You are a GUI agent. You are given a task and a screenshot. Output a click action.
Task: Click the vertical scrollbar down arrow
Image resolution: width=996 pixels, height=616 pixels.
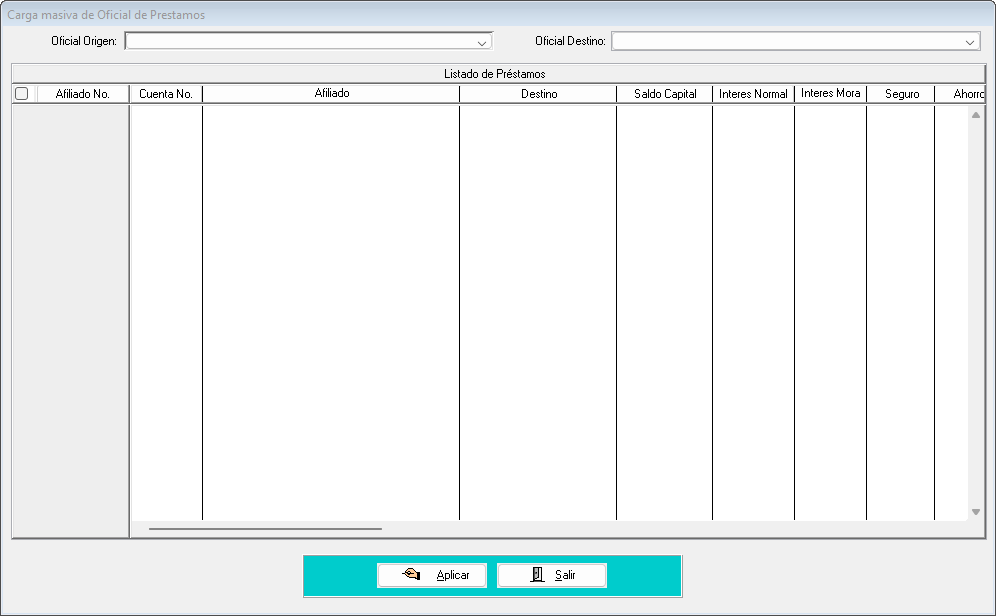point(976,512)
